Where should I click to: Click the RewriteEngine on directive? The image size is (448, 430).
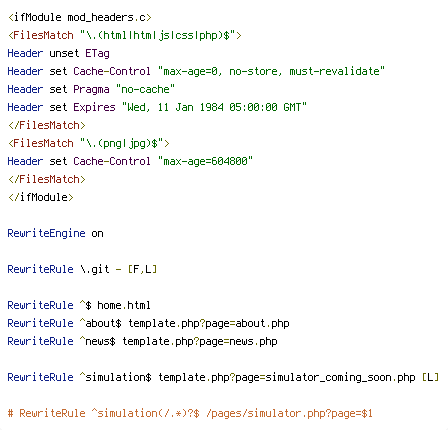(55, 233)
